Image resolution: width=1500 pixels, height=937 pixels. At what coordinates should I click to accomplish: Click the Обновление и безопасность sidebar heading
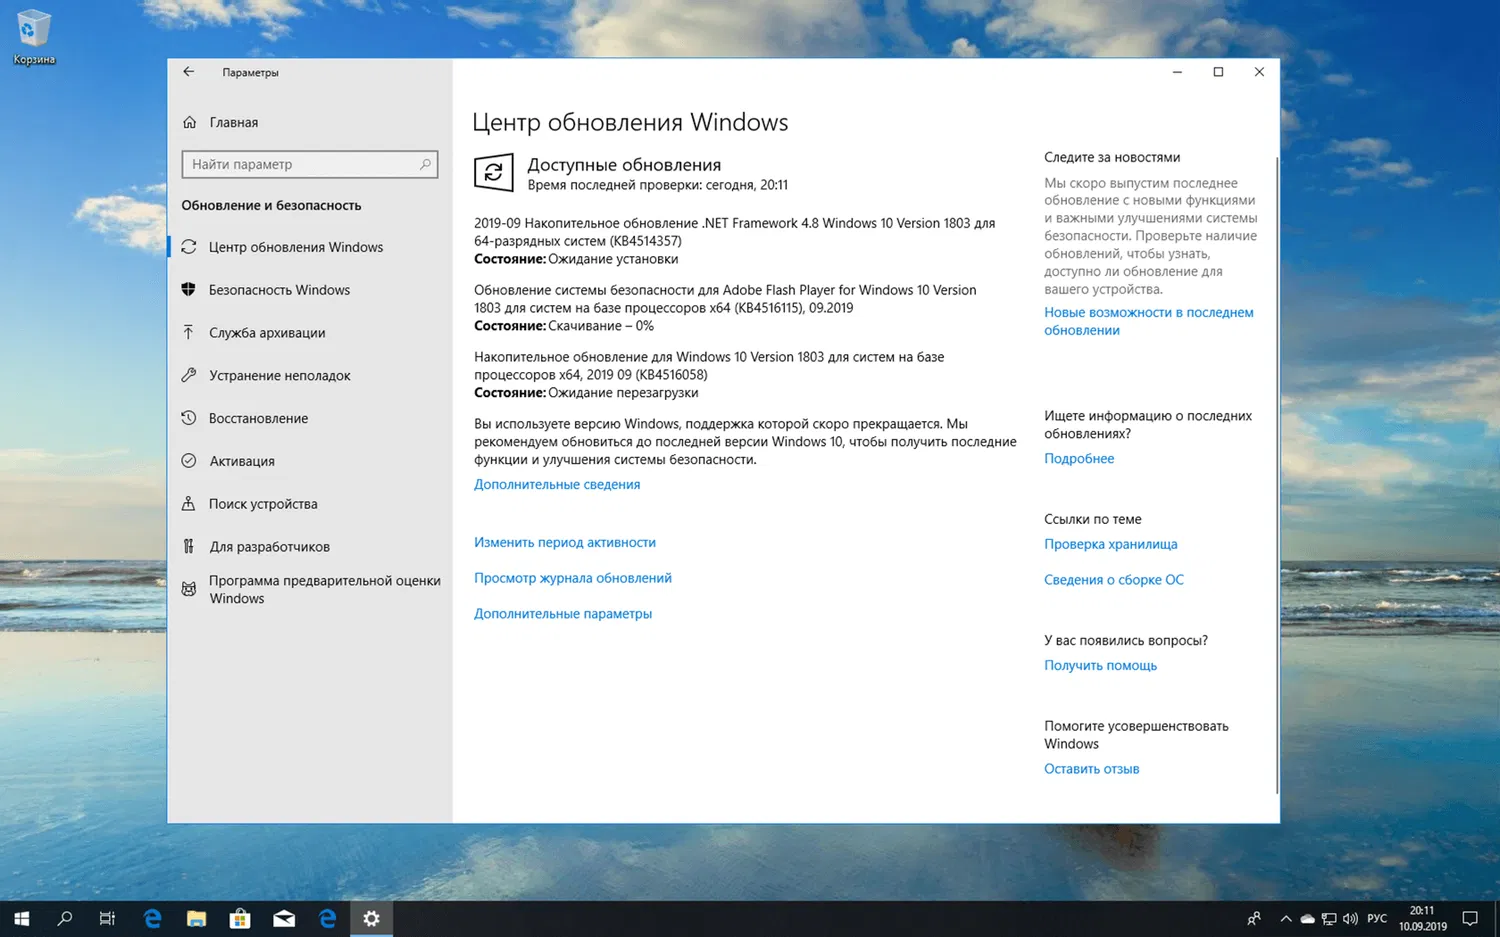coord(271,205)
